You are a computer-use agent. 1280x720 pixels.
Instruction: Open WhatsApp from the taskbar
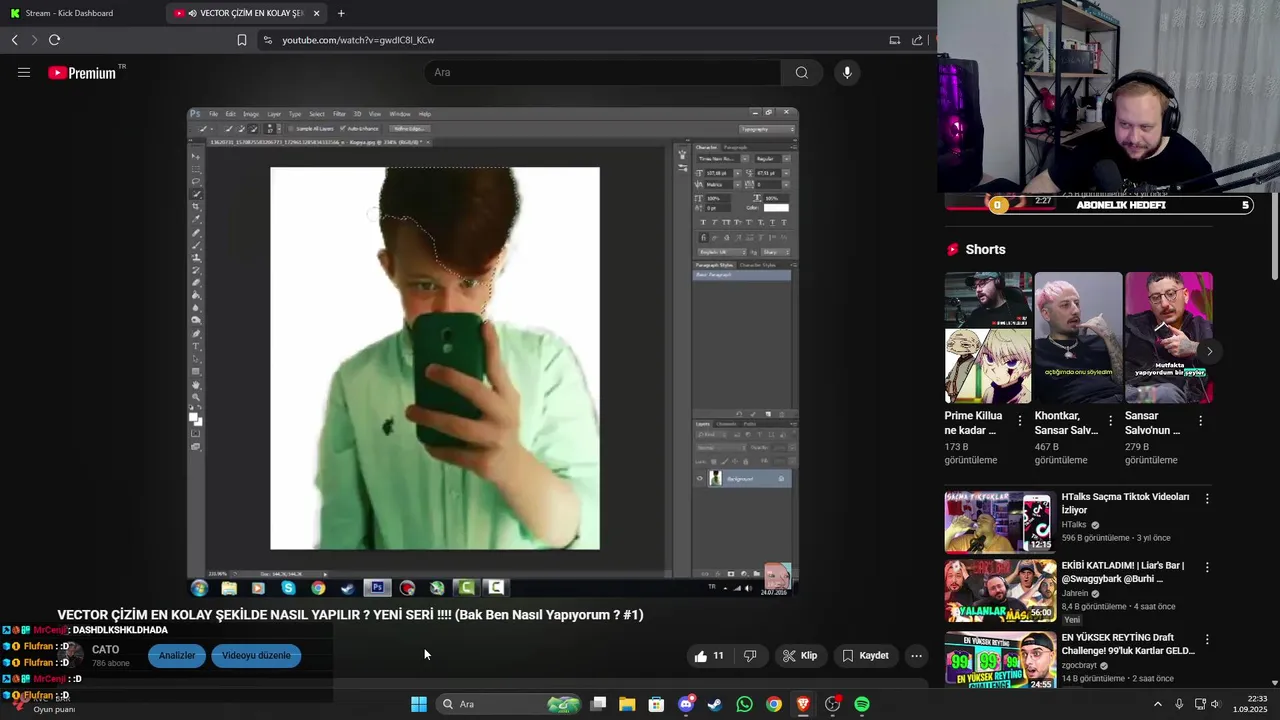[x=744, y=704]
